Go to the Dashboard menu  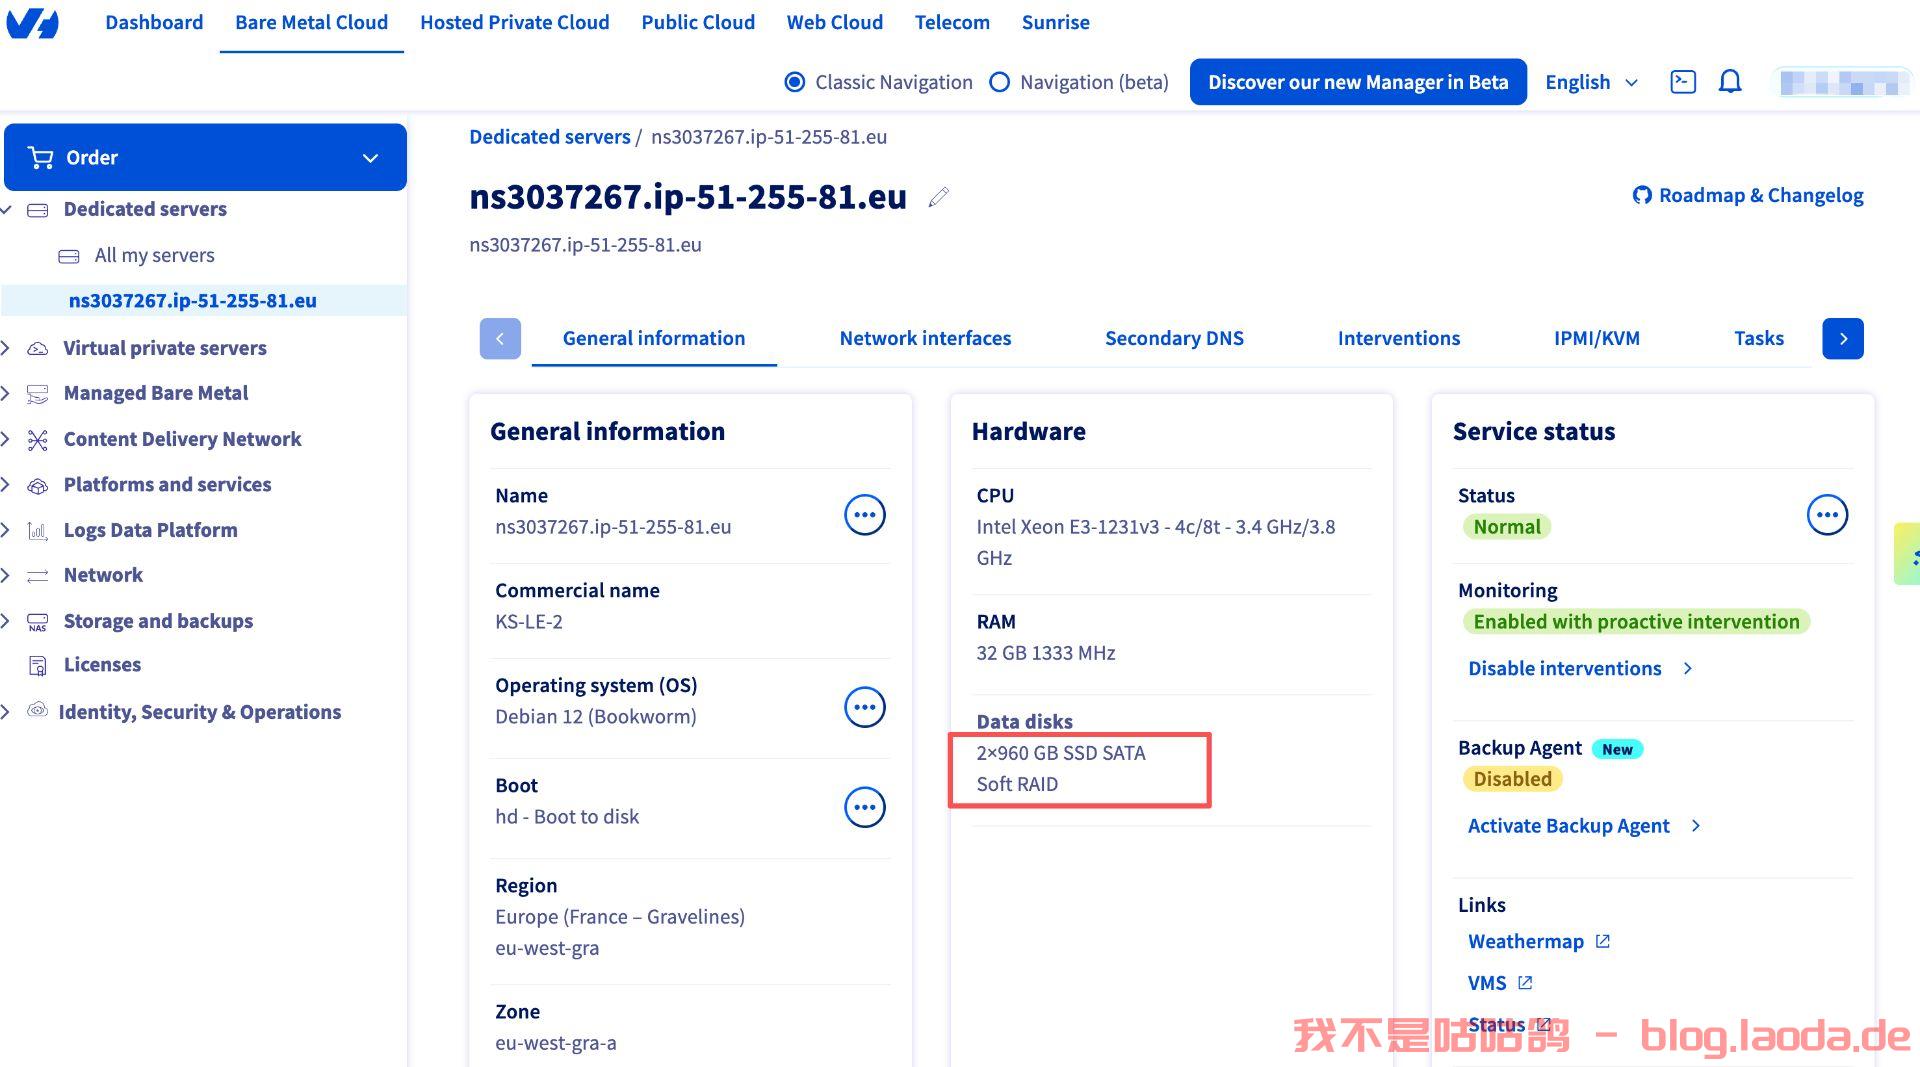click(x=154, y=22)
